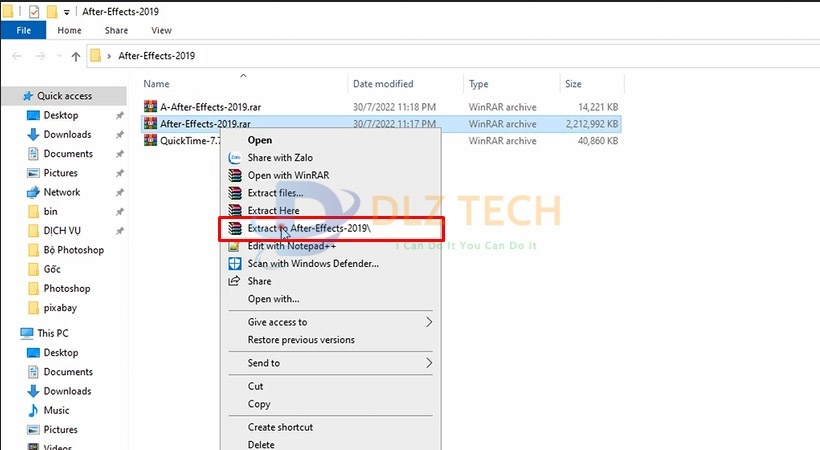Click the WinRAR icon of After-Effects-2019.rar
The height and width of the screenshot is (450, 820).
(x=151, y=123)
